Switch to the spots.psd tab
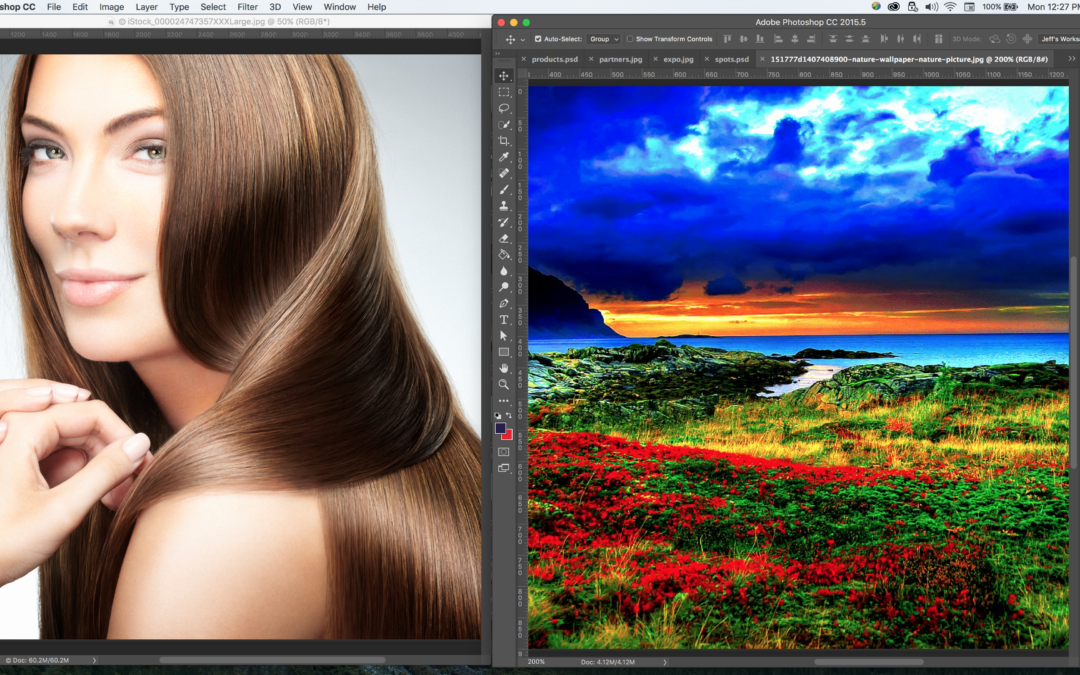 click(x=731, y=59)
